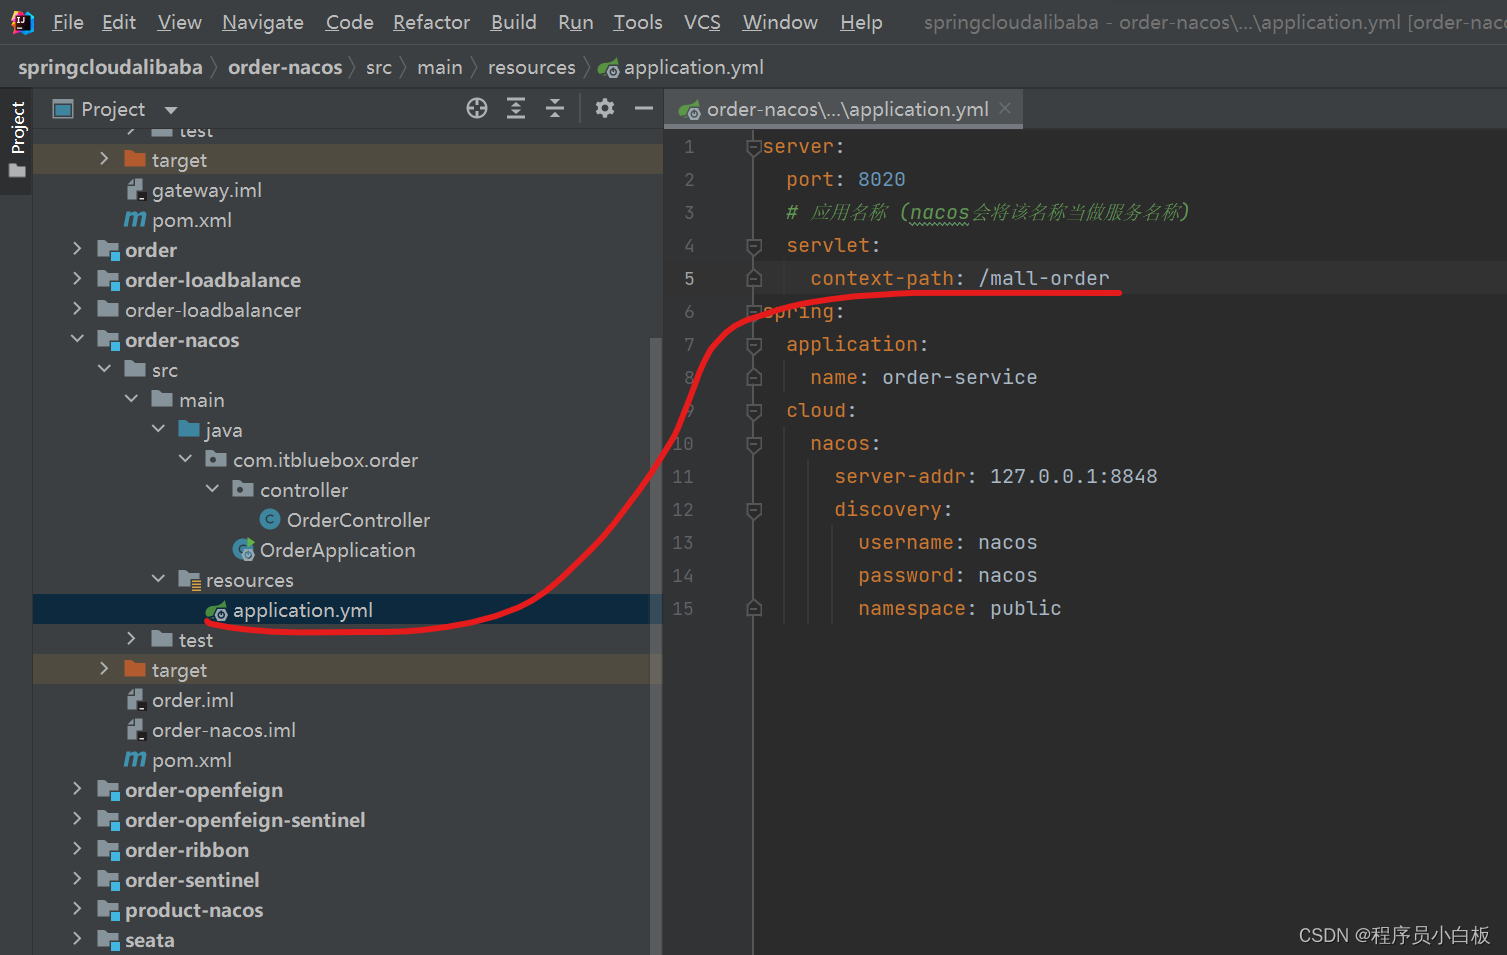Click the IntelliJ IDEA logo icon
Image resolution: width=1507 pixels, height=955 pixels.
22,22
